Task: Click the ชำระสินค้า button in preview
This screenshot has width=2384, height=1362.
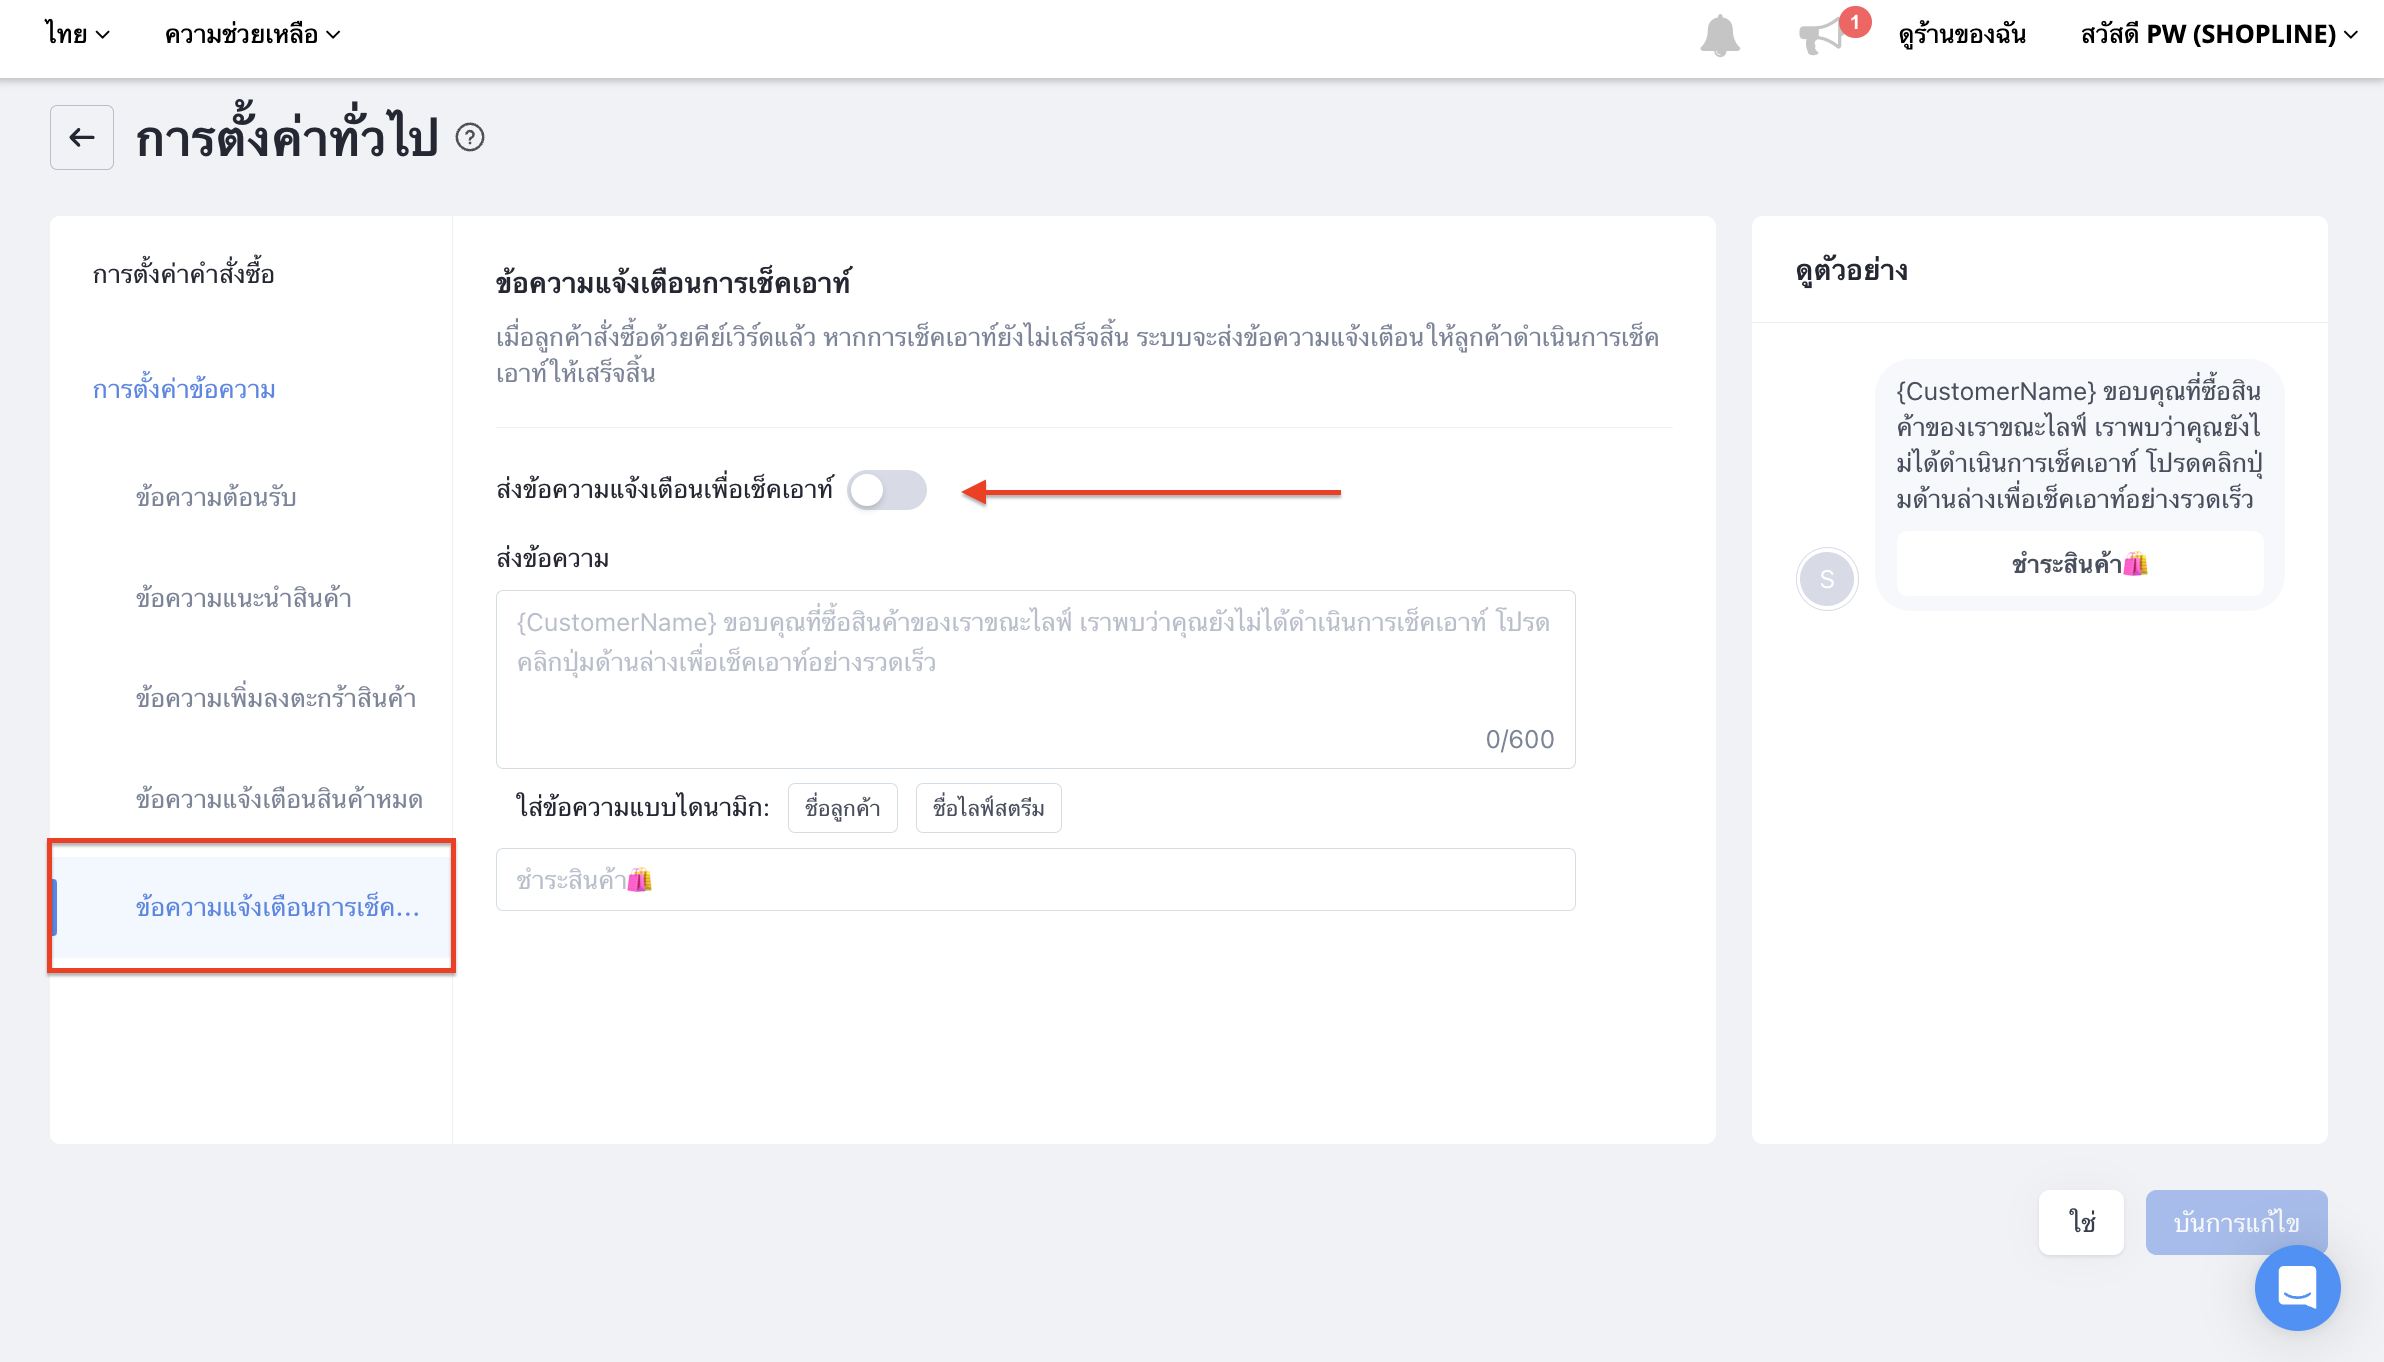Action: (2080, 564)
